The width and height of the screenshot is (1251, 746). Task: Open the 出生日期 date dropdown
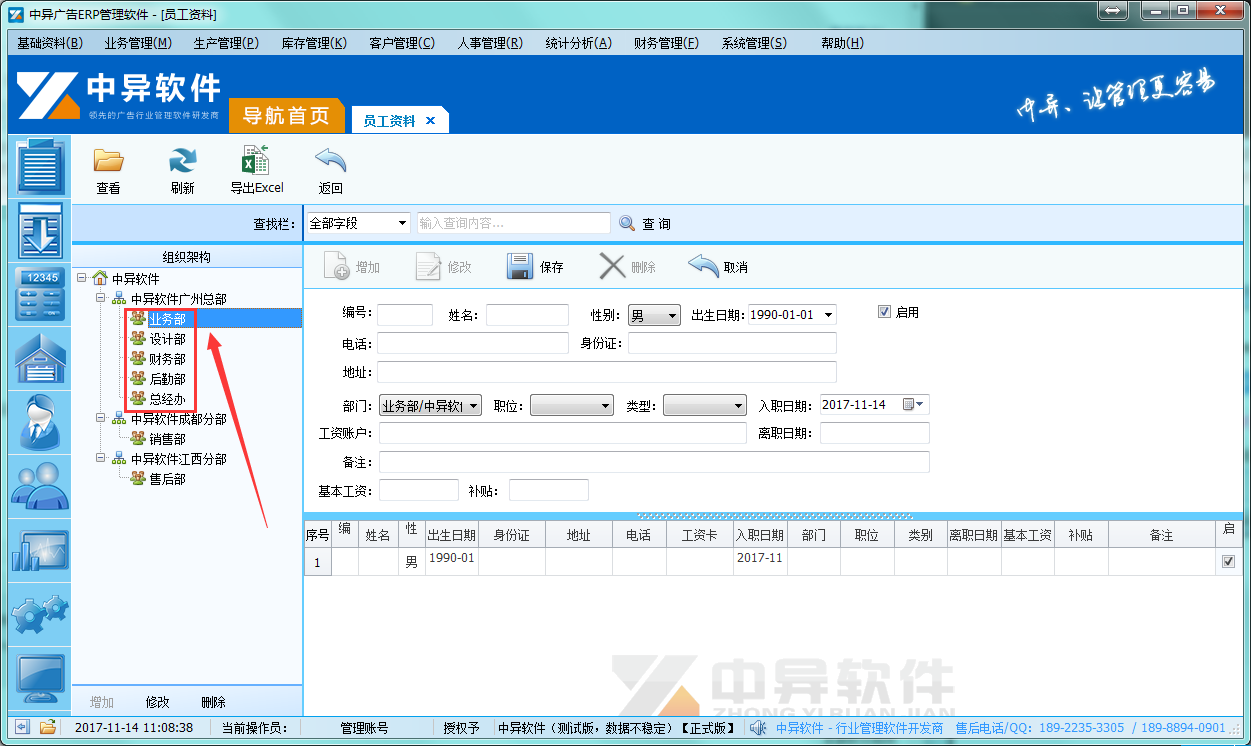pyautogui.click(x=828, y=316)
